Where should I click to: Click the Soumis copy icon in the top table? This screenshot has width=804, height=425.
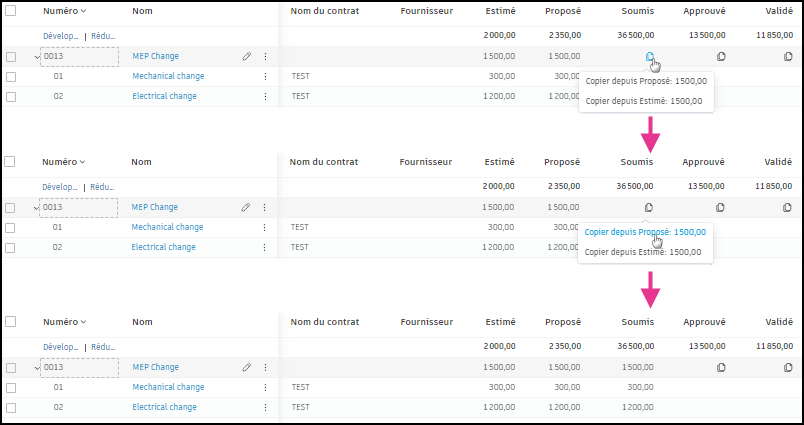click(649, 57)
